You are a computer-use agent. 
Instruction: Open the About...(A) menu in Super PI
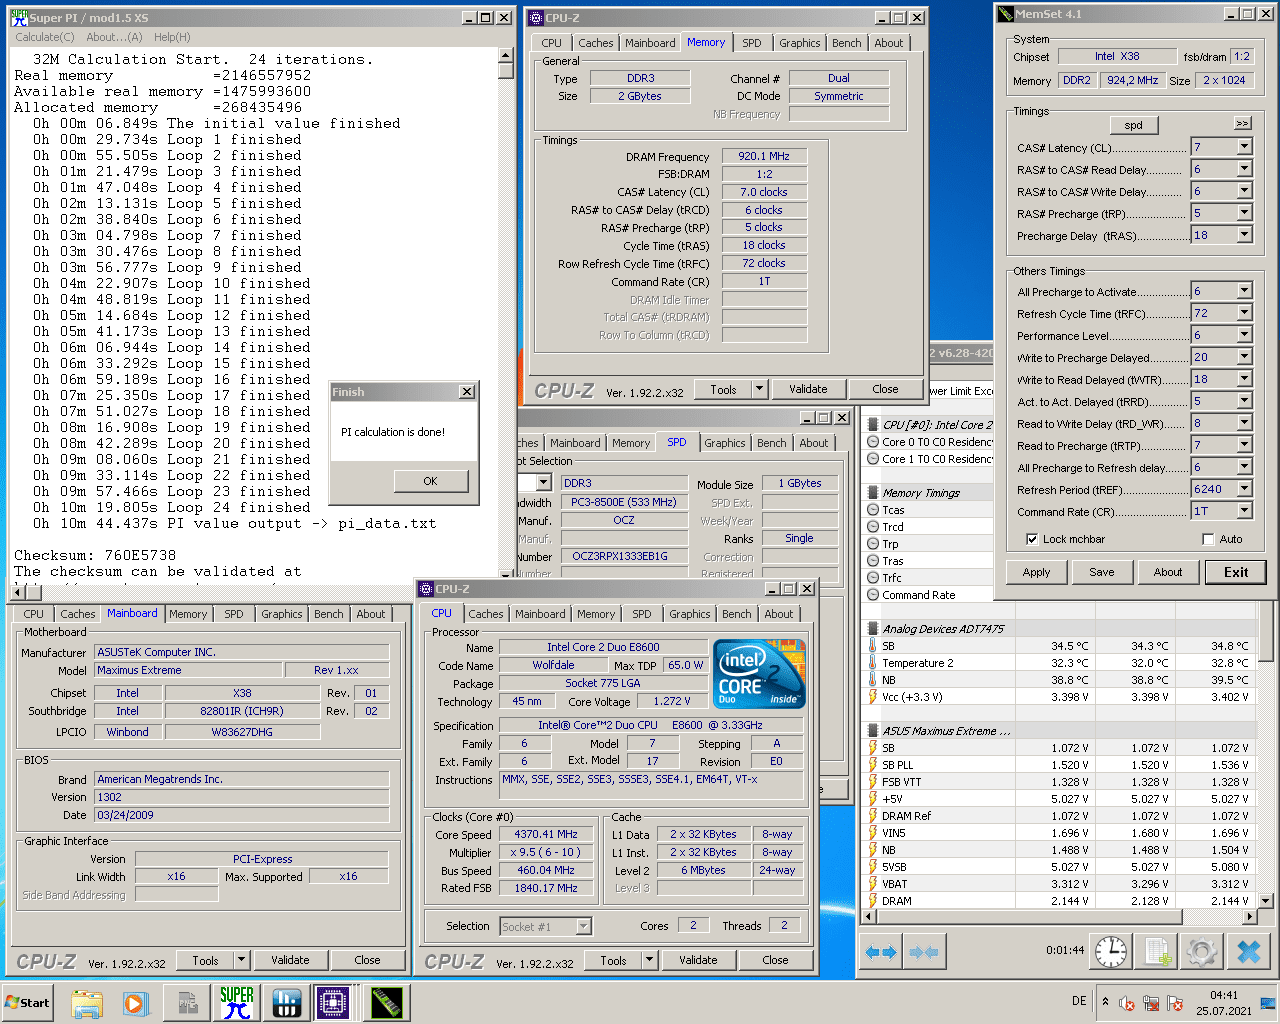(114, 37)
